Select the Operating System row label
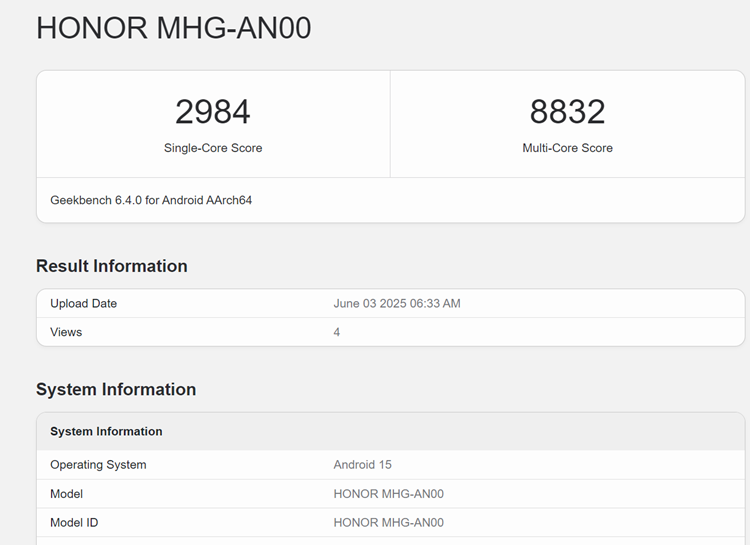The height and width of the screenshot is (545, 750). tap(98, 464)
